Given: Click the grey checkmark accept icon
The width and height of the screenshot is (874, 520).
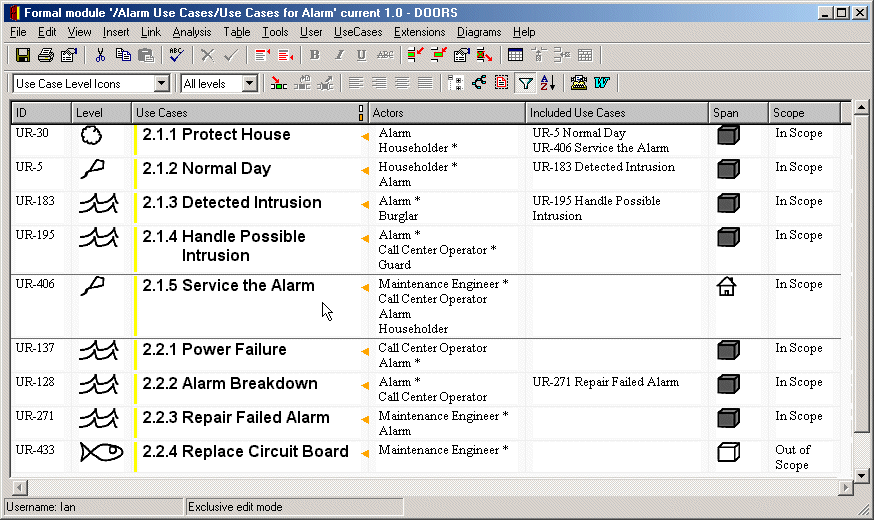Looking at the screenshot, I should [x=230, y=55].
